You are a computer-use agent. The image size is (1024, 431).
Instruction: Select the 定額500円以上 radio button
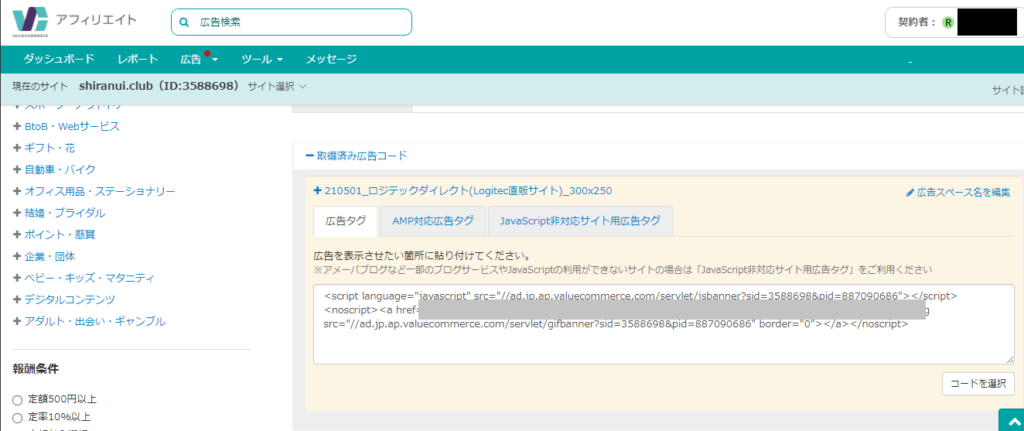click(17, 400)
